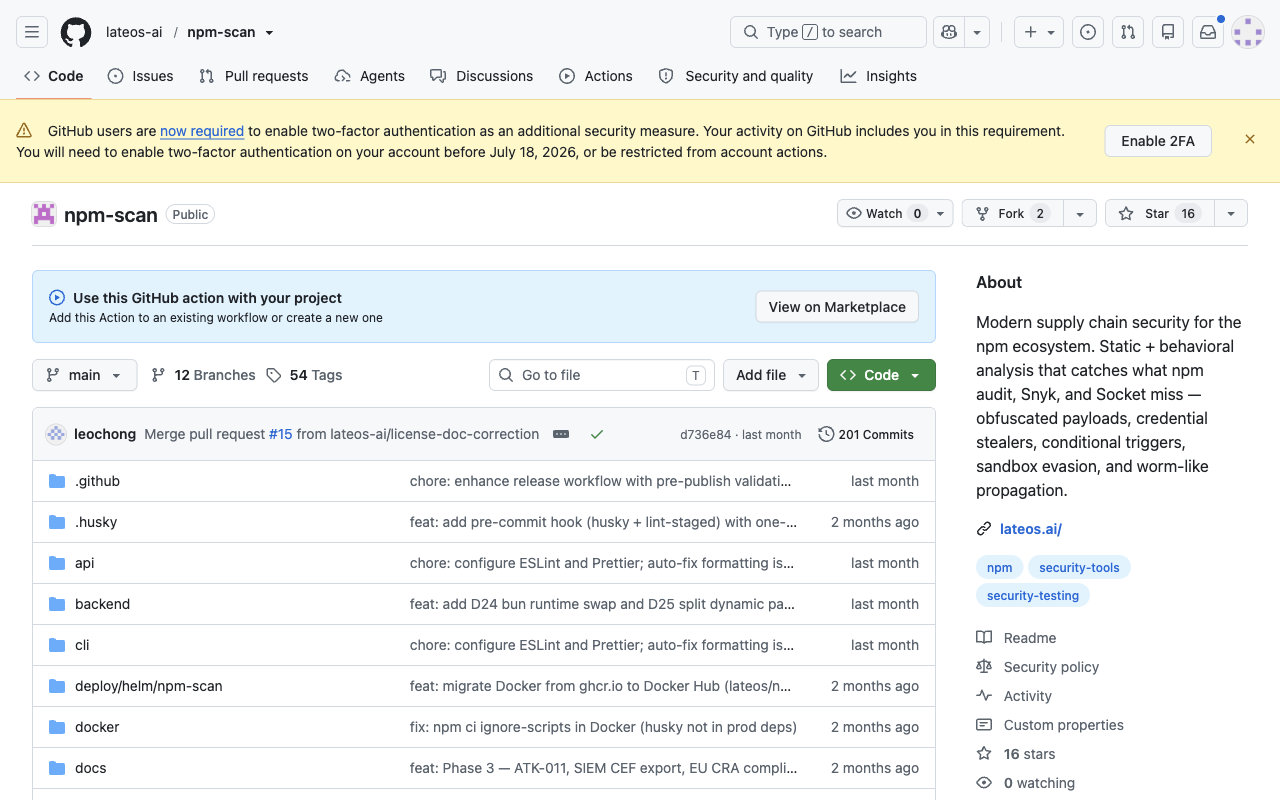Go to GitHub home via Octocat logo
Screen dimensions: 1280x800
pos(76,32)
